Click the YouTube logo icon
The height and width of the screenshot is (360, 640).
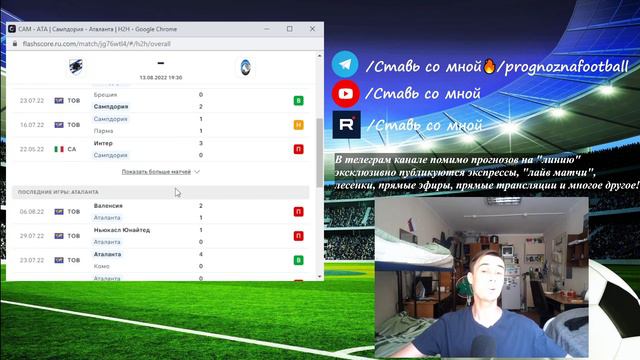(x=345, y=94)
